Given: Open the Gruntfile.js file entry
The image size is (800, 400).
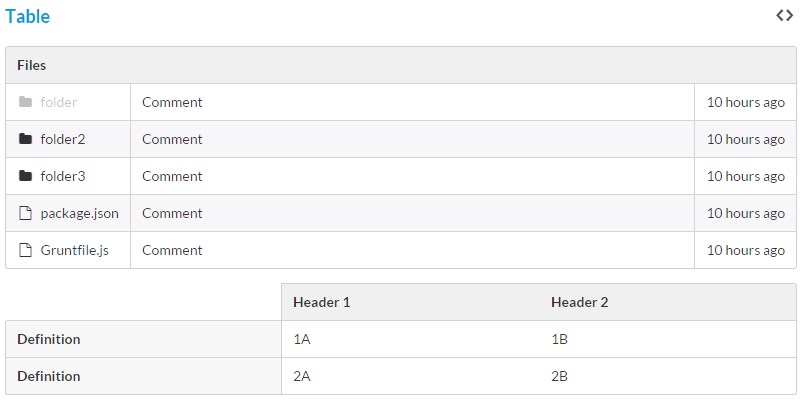Looking at the screenshot, I should (x=74, y=250).
